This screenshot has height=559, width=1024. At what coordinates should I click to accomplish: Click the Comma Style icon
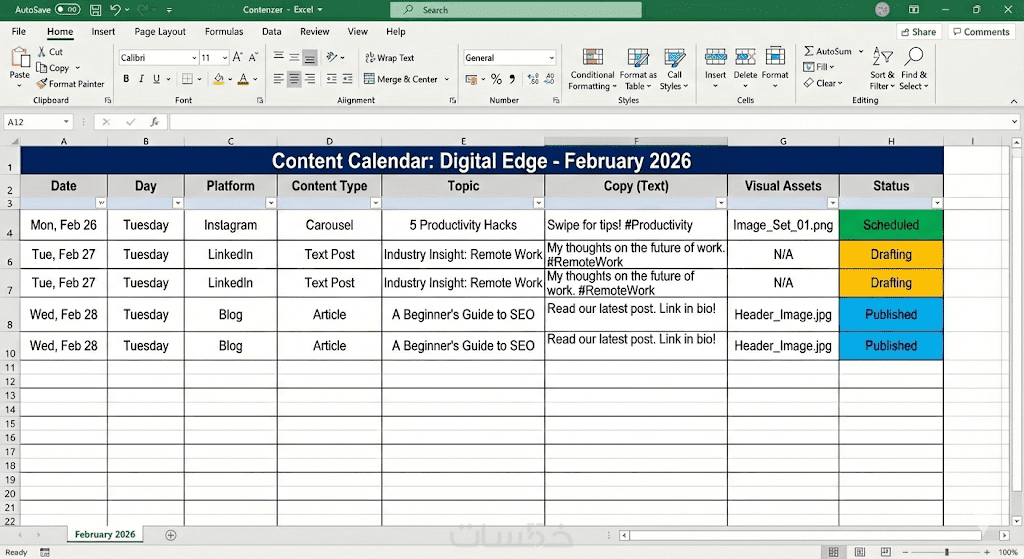(512, 79)
